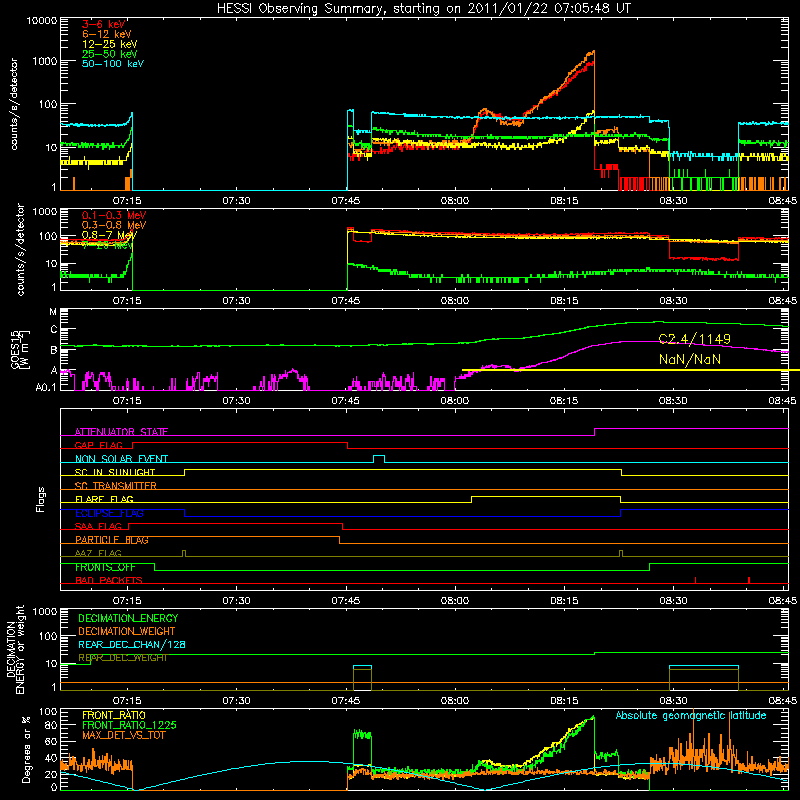Click the 08:00 time label under Flags panel
Viewport: 800px width, 800px height.
tap(455, 601)
